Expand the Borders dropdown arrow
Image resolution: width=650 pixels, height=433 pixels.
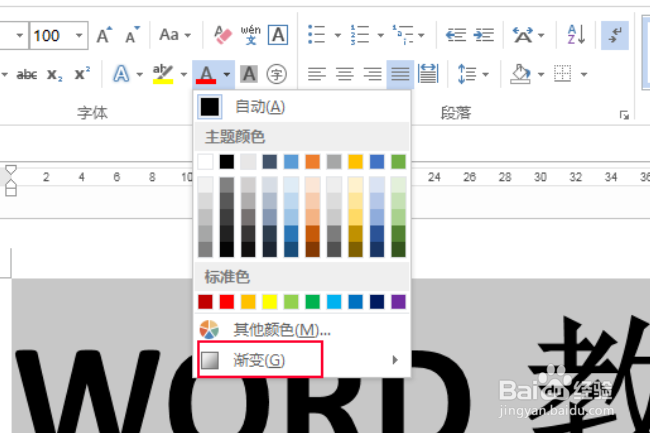click(584, 75)
